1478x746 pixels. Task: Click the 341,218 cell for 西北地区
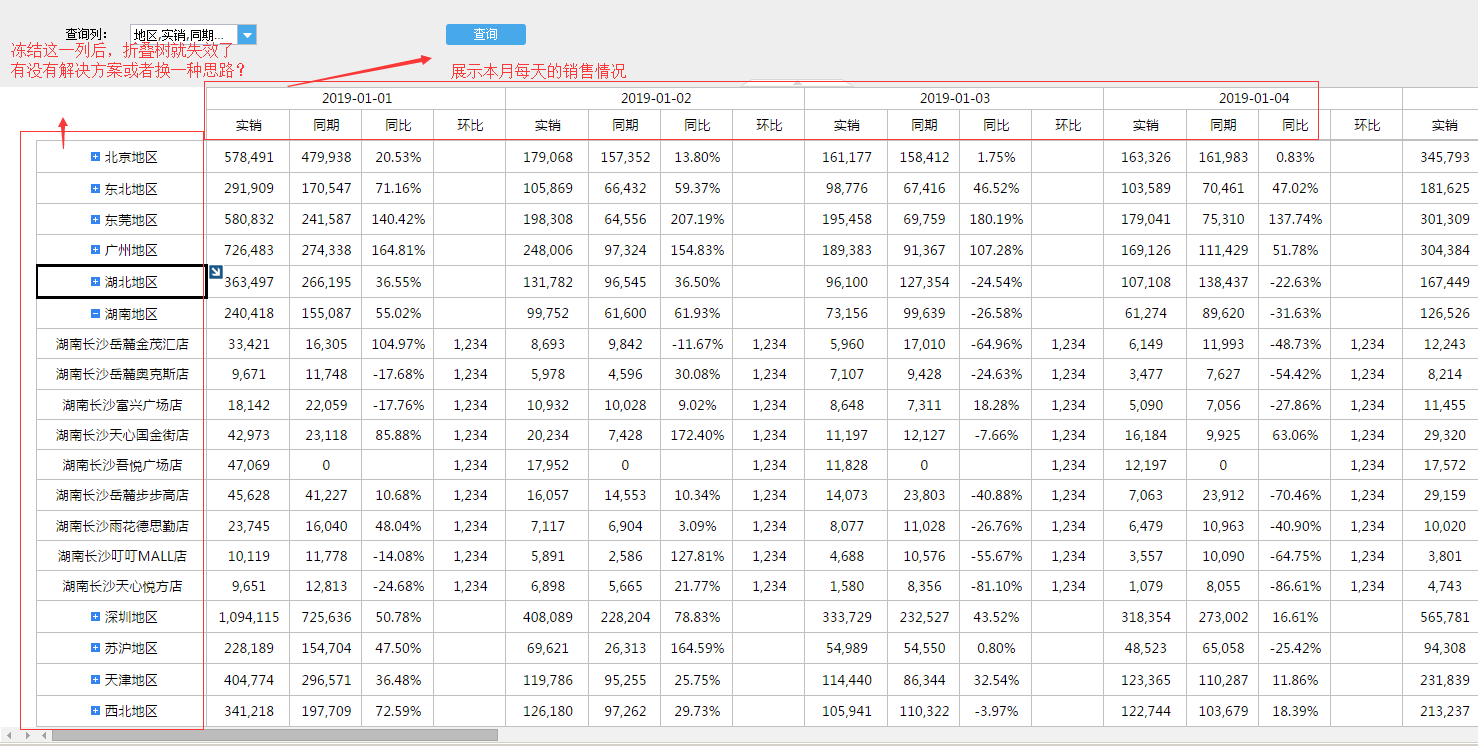248,711
